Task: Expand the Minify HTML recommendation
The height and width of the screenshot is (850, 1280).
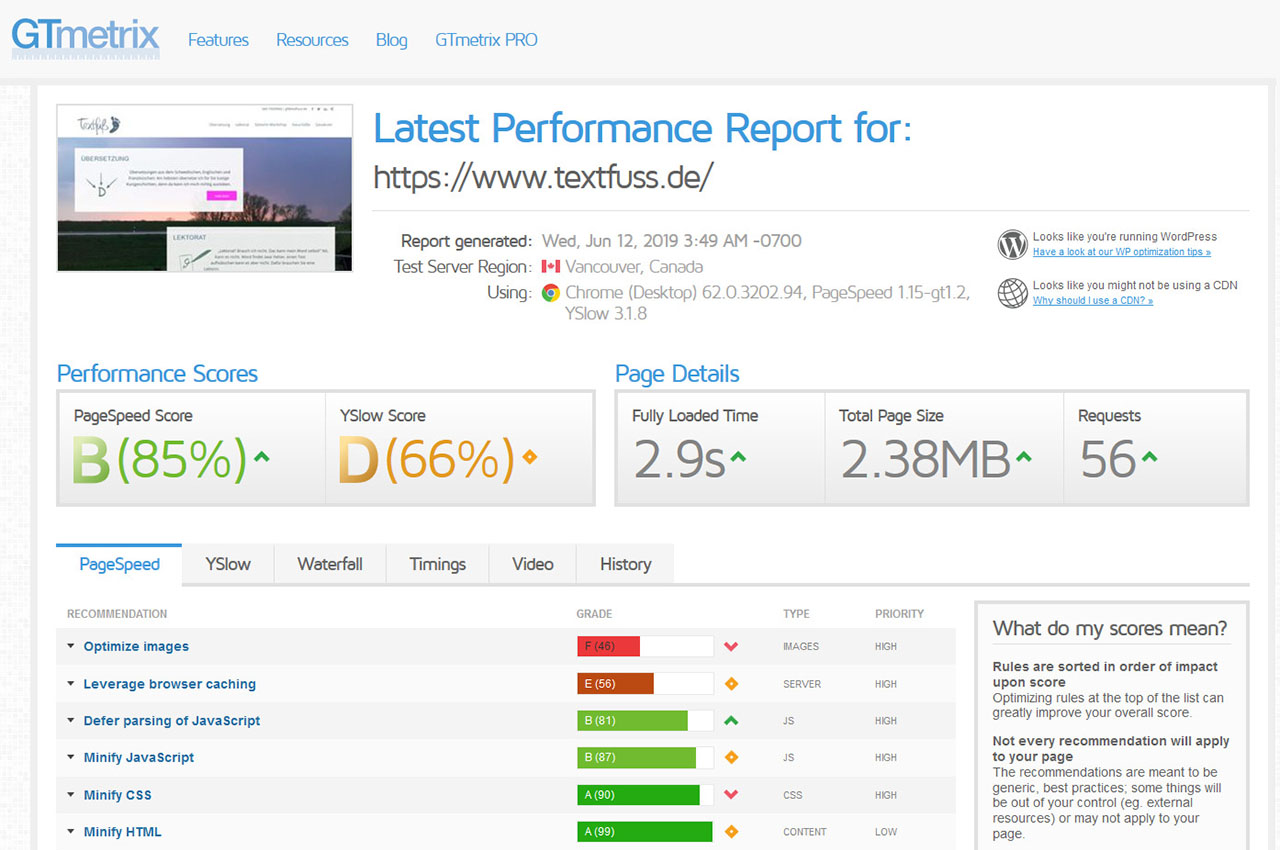Action: click(x=122, y=832)
